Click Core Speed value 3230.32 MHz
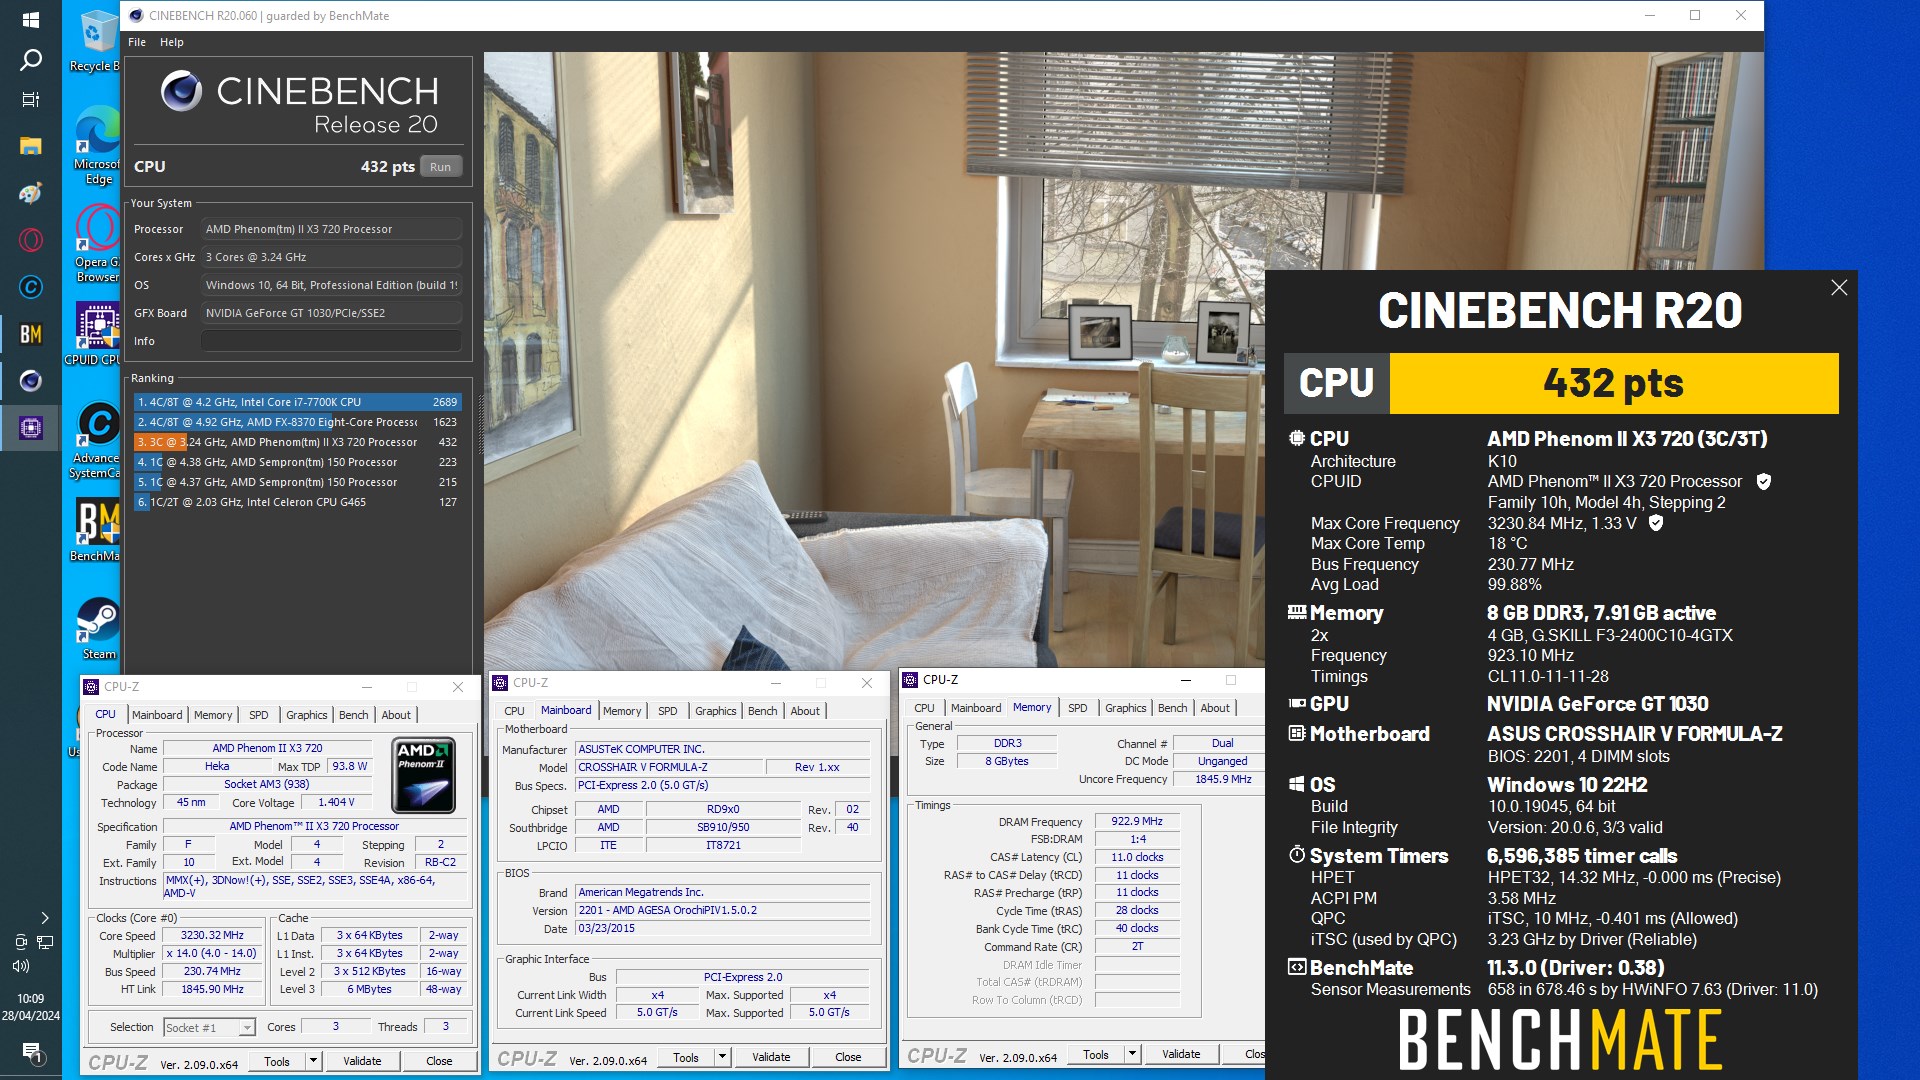This screenshot has height=1080, width=1920. tap(212, 936)
